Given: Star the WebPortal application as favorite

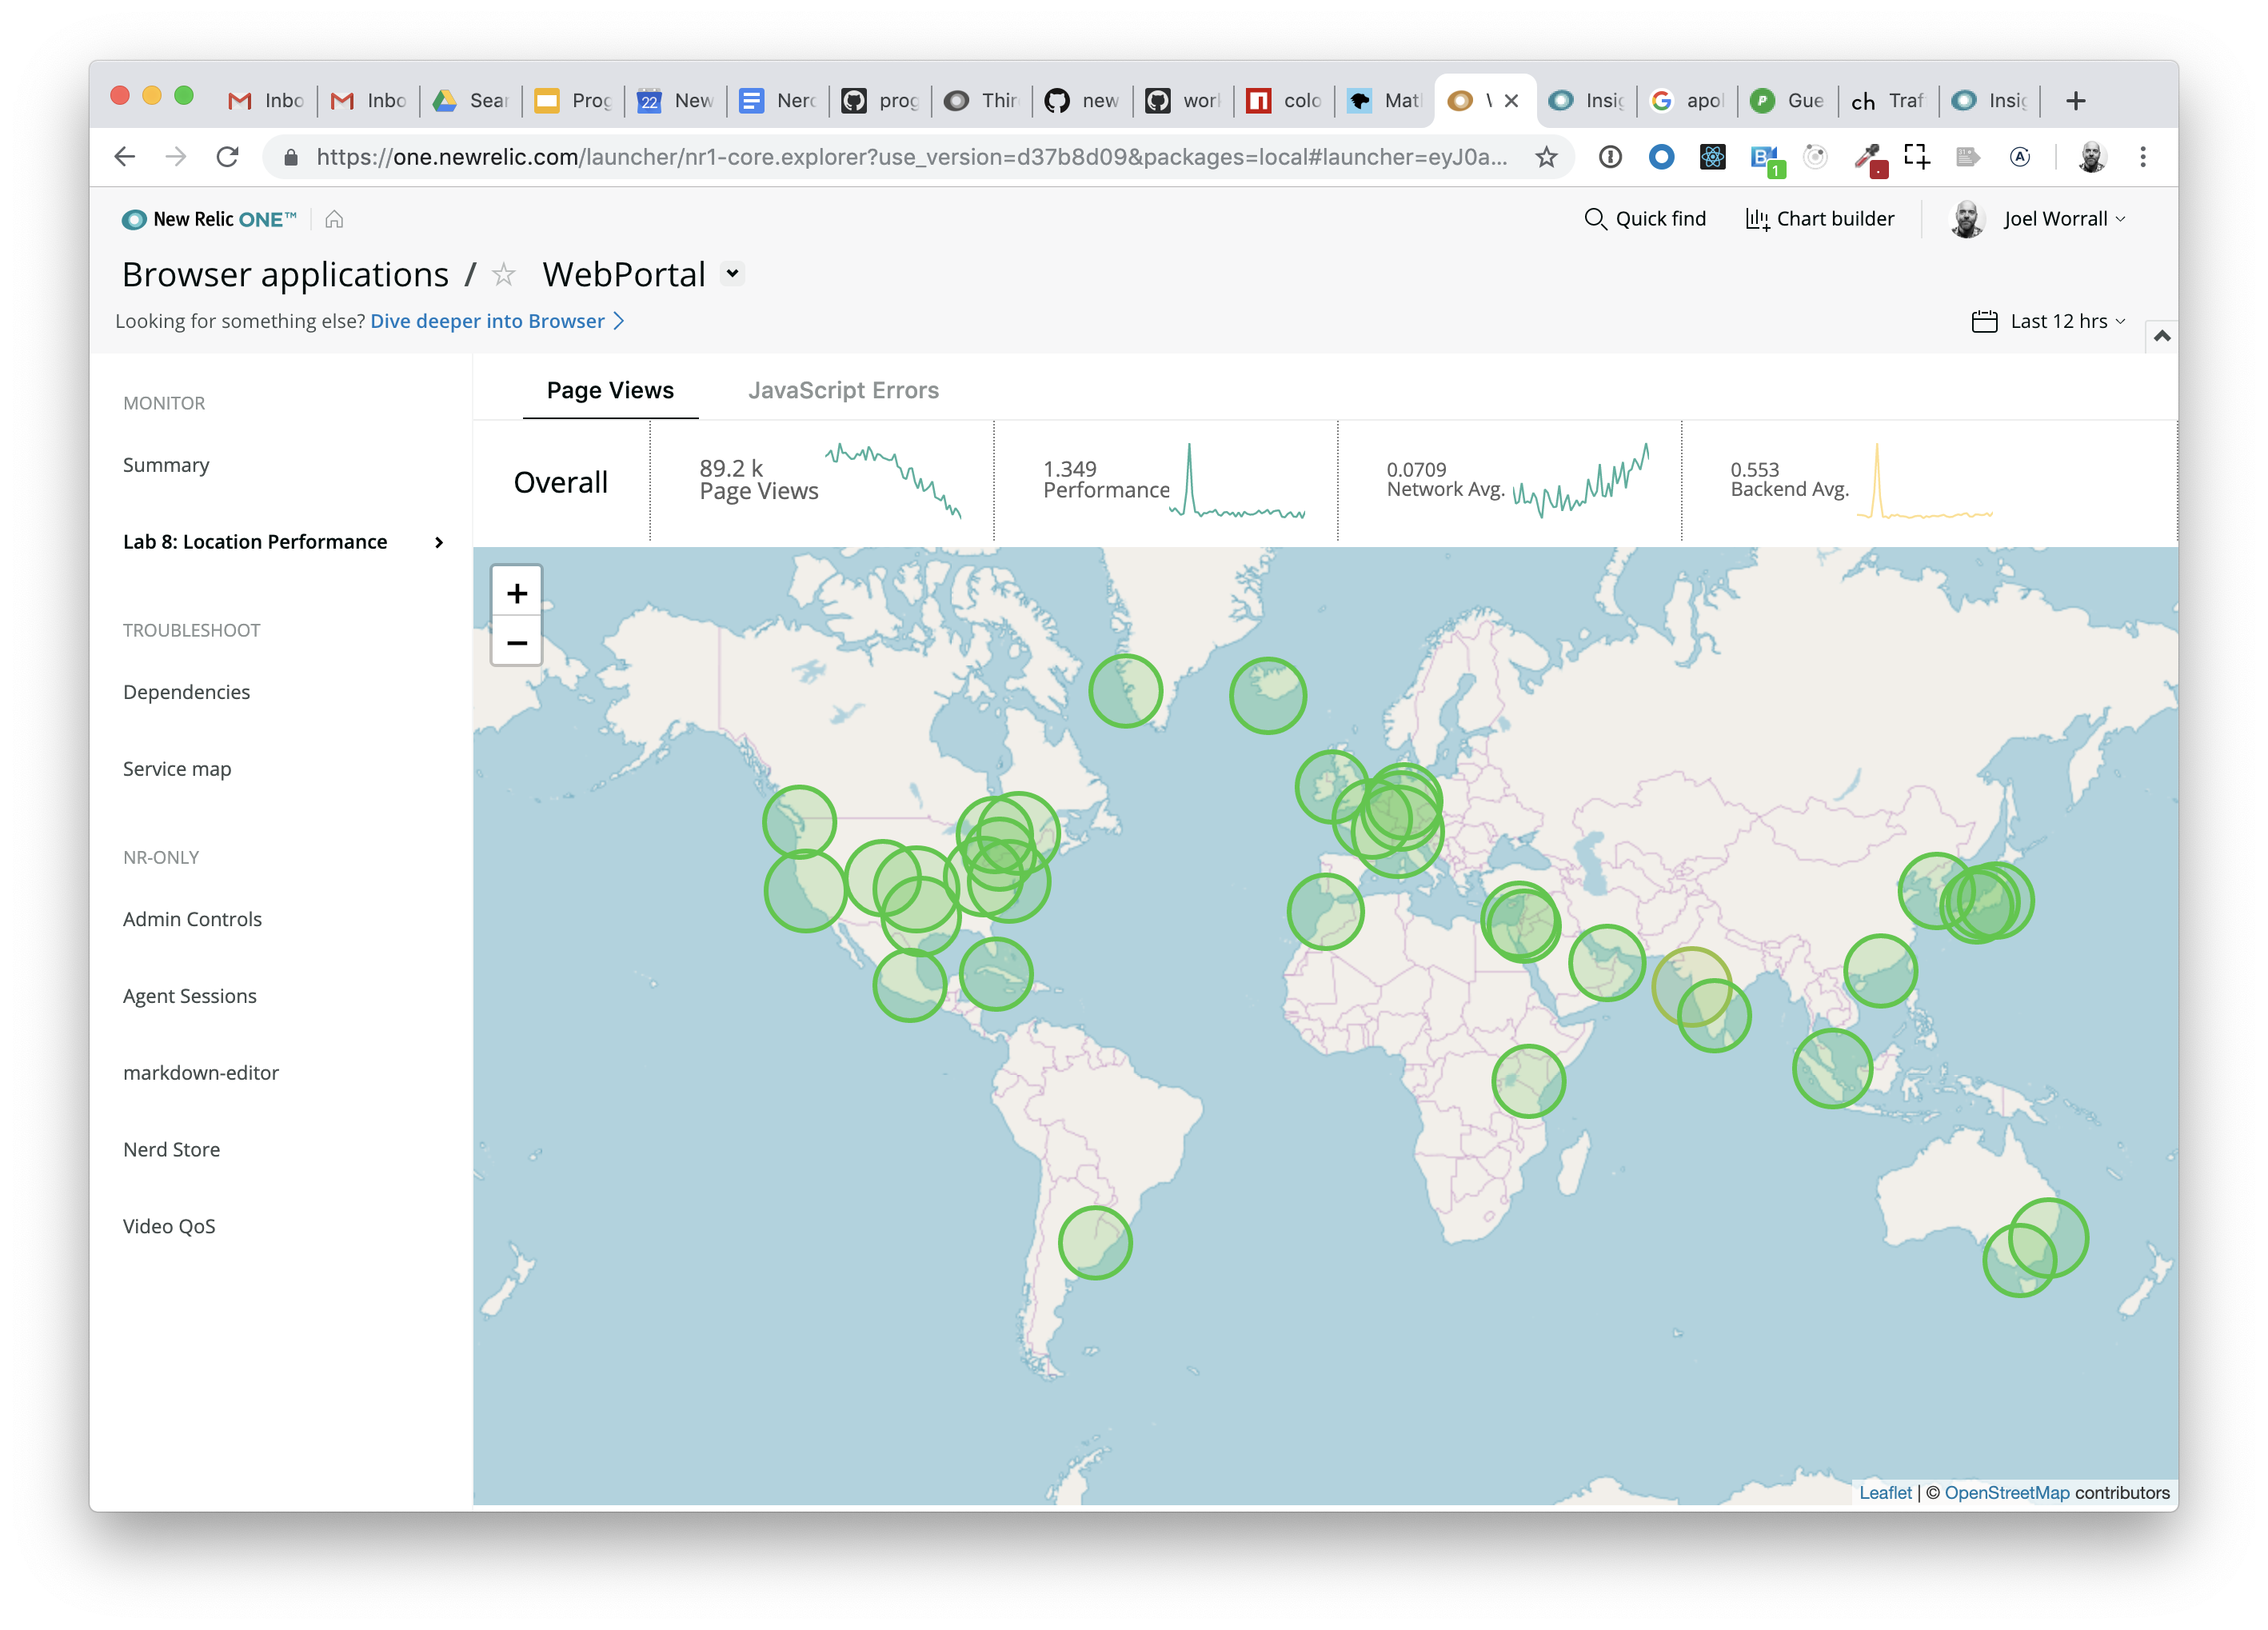Looking at the screenshot, I should click(x=504, y=275).
